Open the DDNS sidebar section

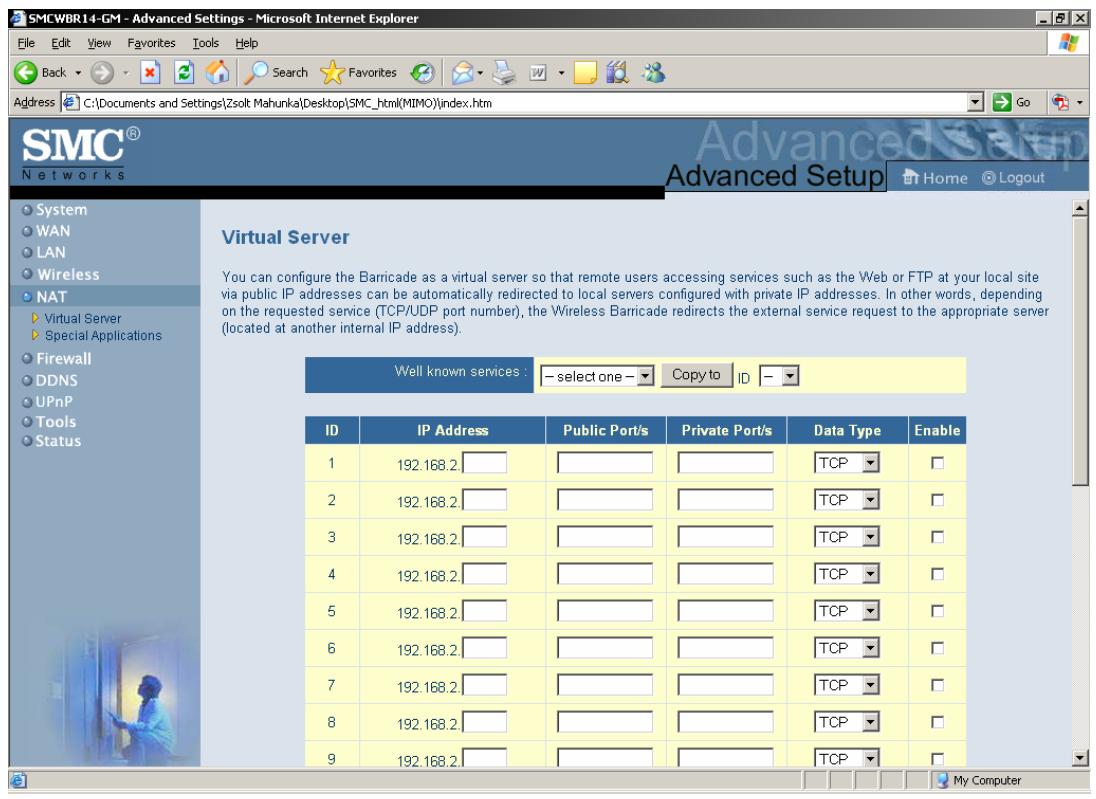click(x=56, y=381)
